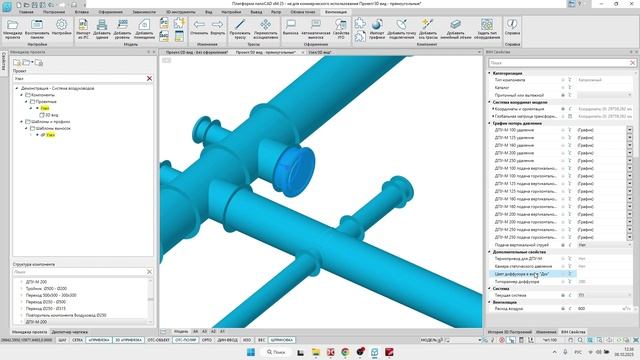Open Chrome from Windows taskbar
This screenshot has width=640, height=360.
click(345, 352)
